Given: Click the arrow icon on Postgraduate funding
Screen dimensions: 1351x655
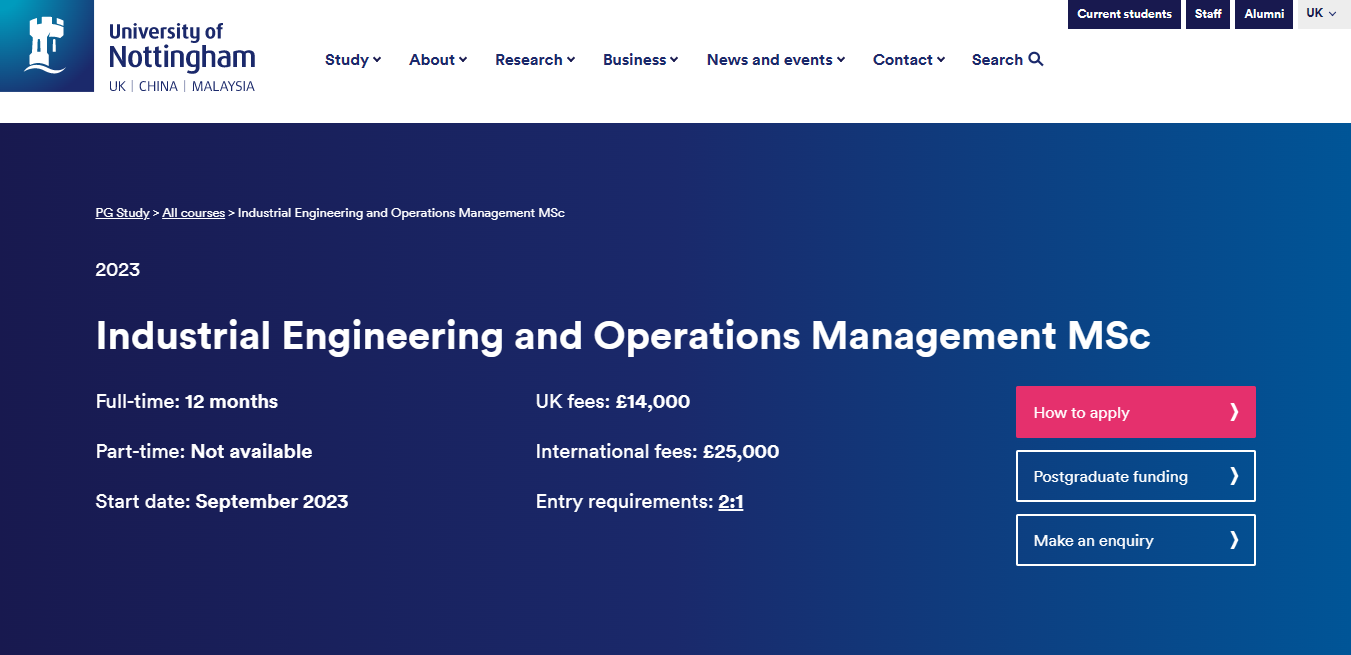Looking at the screenshot, I should (x=1234, y=476).
